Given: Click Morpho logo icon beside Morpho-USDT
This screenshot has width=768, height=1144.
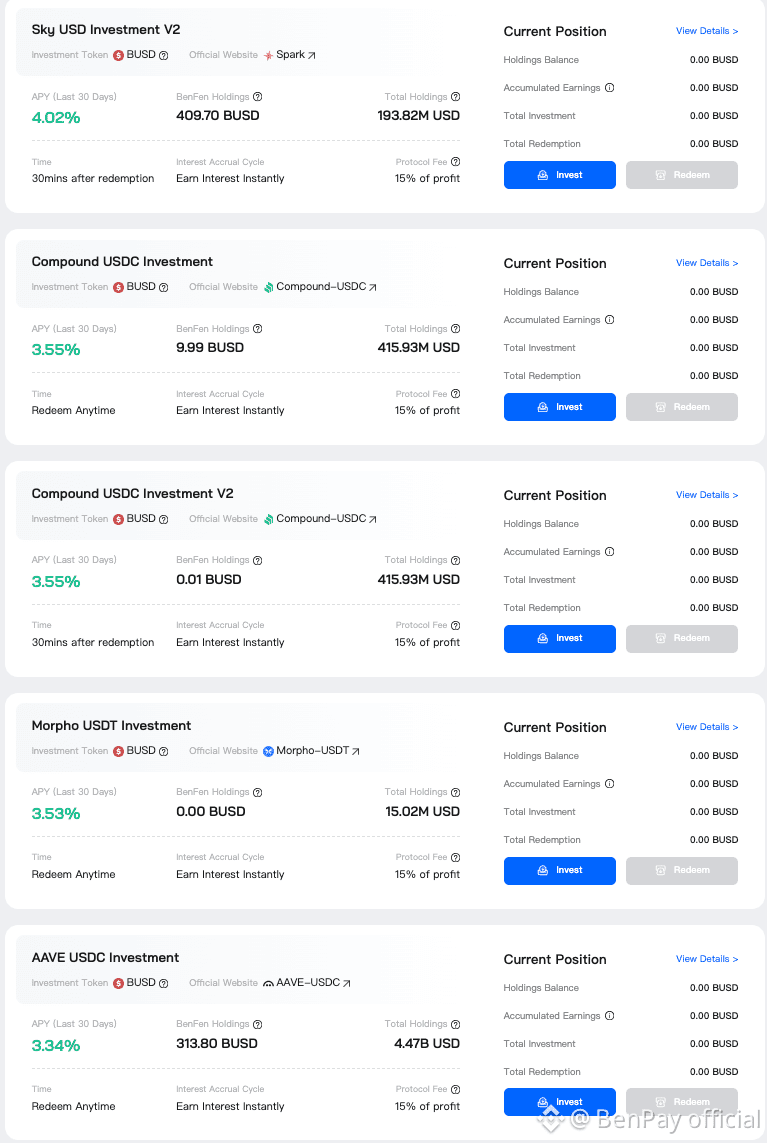Looking at the screenshot, I should [x=268, y=751].
